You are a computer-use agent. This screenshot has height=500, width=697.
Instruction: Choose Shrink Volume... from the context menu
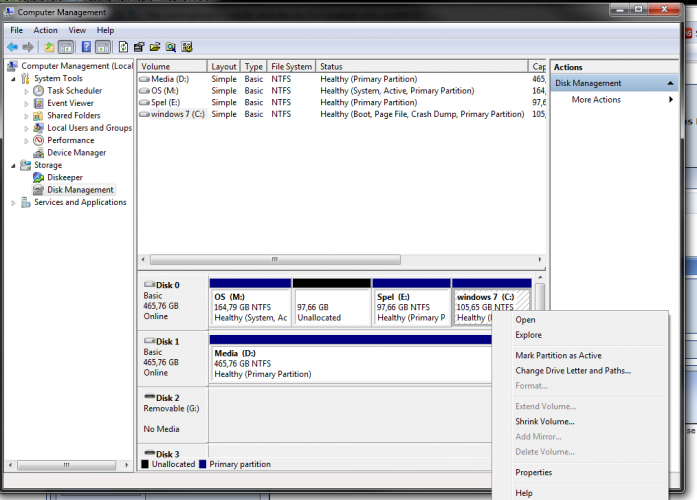pyautogui.click(x=544, y=422)
